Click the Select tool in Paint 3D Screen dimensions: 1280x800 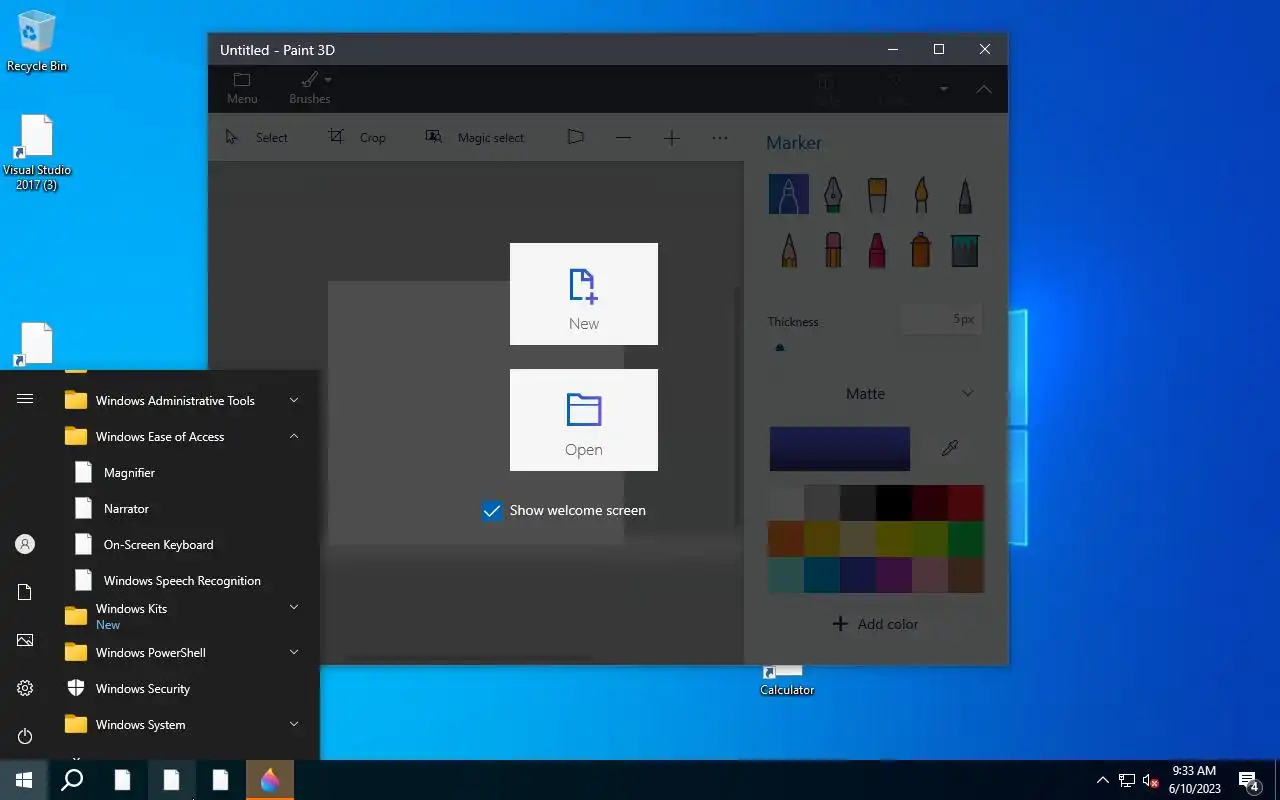point(257,137)
